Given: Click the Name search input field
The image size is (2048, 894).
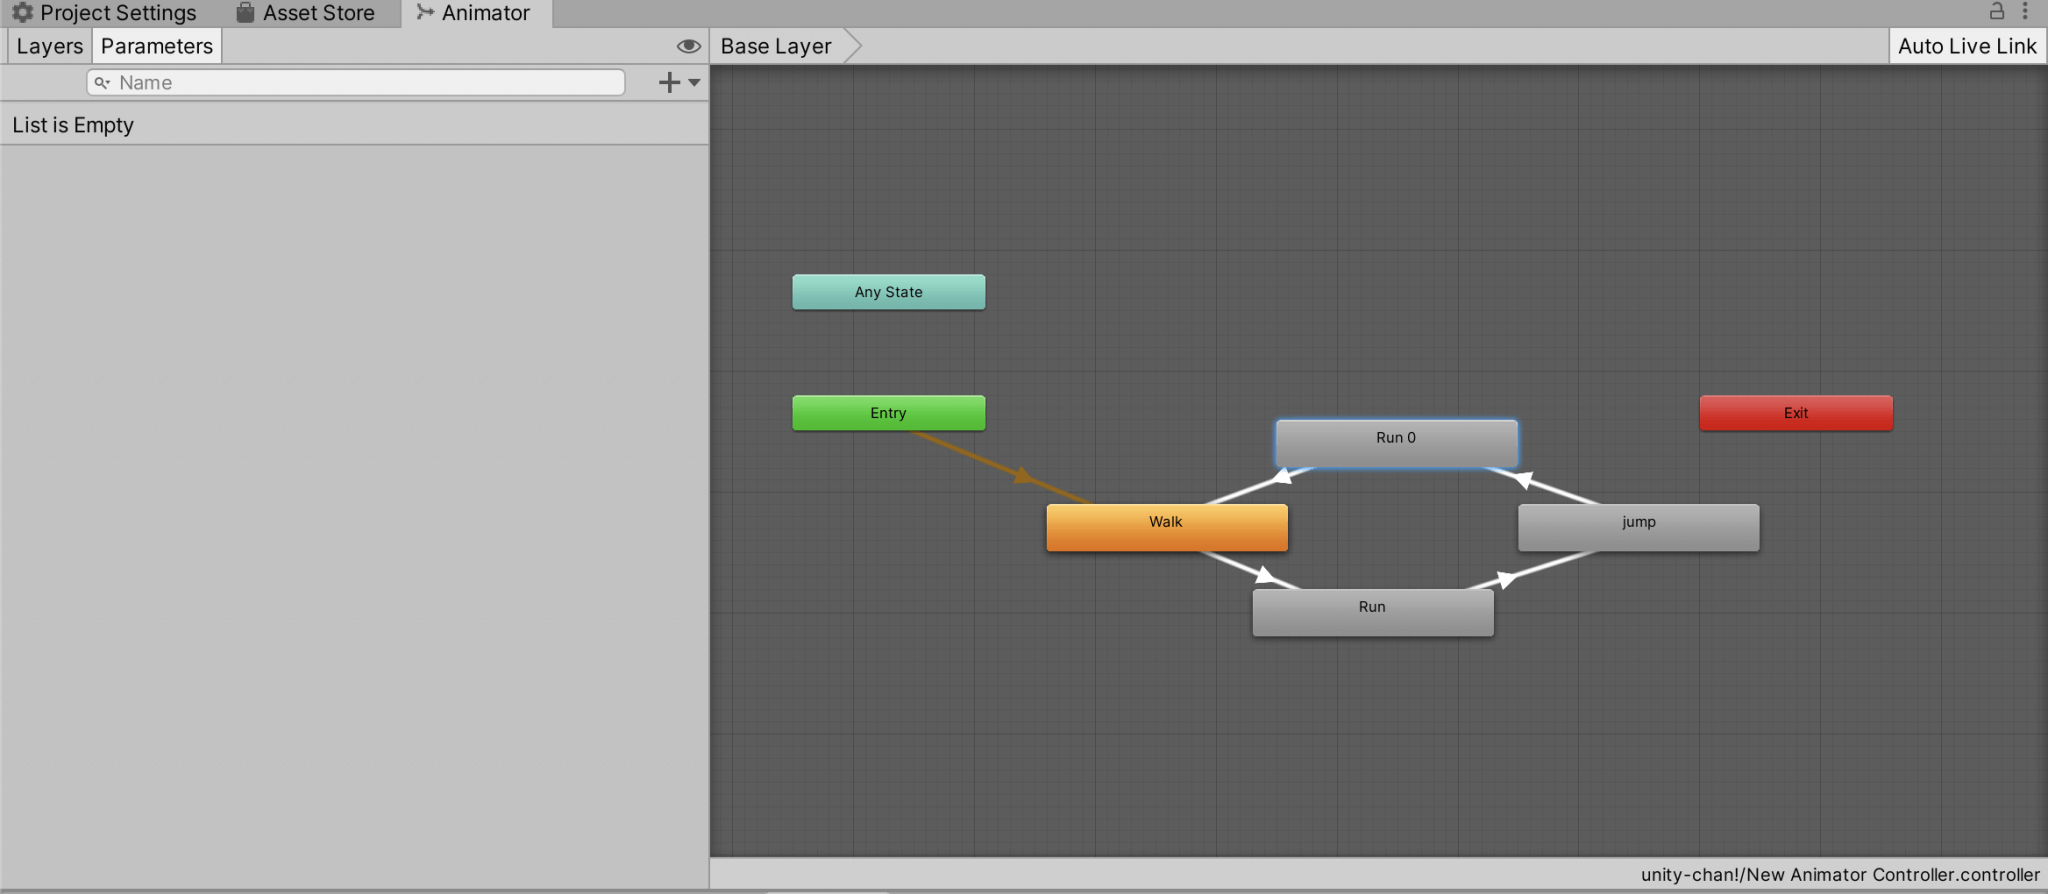Looking at the screenshot, I should point(356,83).
